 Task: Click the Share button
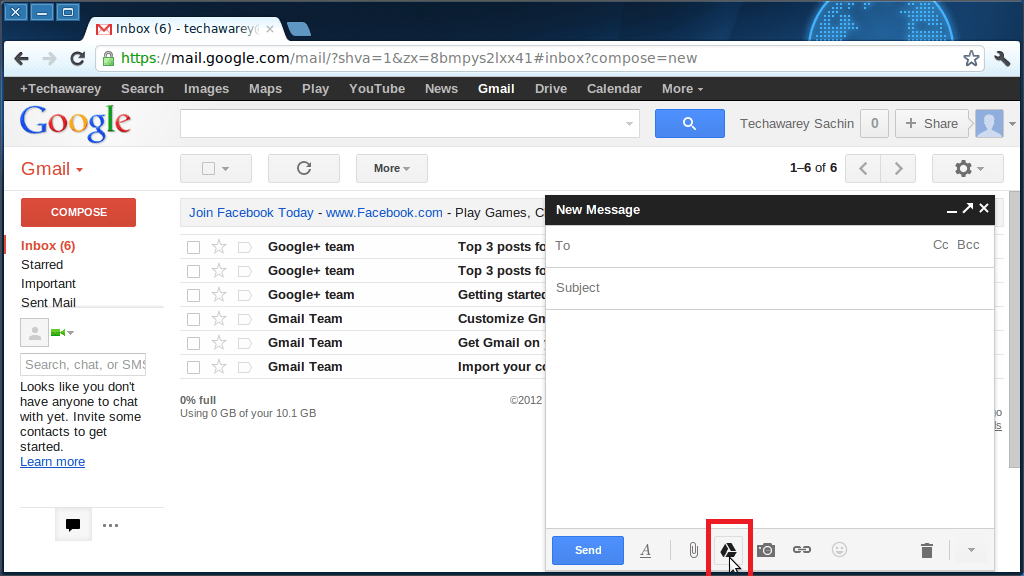(x=931, y=123)
